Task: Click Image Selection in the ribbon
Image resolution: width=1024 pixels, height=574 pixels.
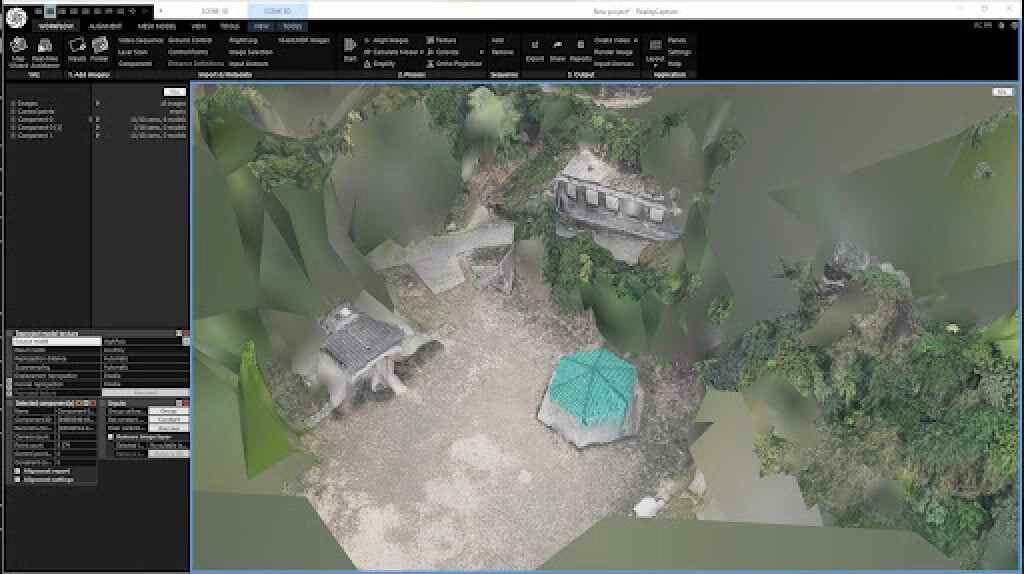Action: pyautogui.click(x=250, y=52)
